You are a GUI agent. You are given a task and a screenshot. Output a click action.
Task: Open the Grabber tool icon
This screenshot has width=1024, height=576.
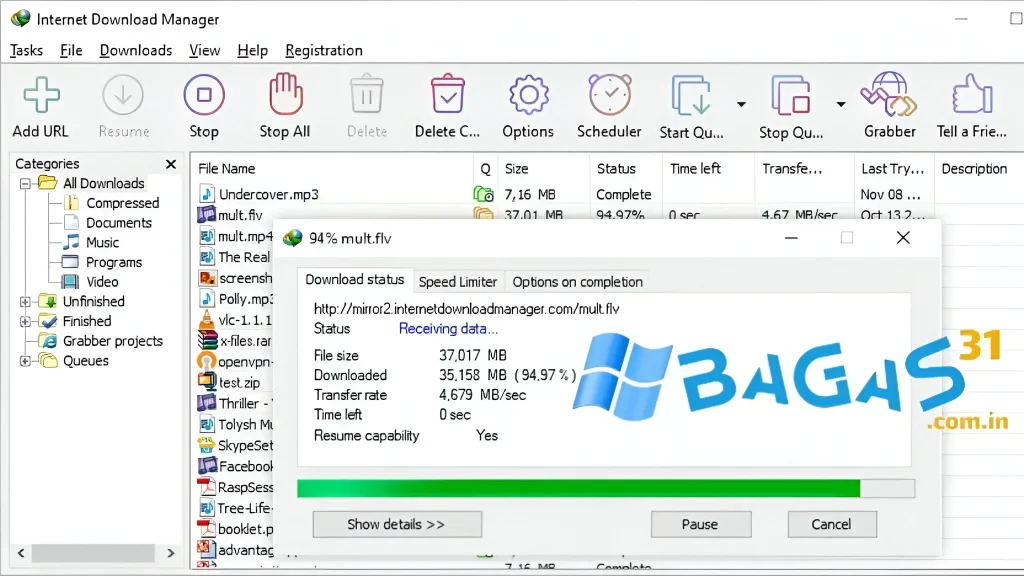889,95
